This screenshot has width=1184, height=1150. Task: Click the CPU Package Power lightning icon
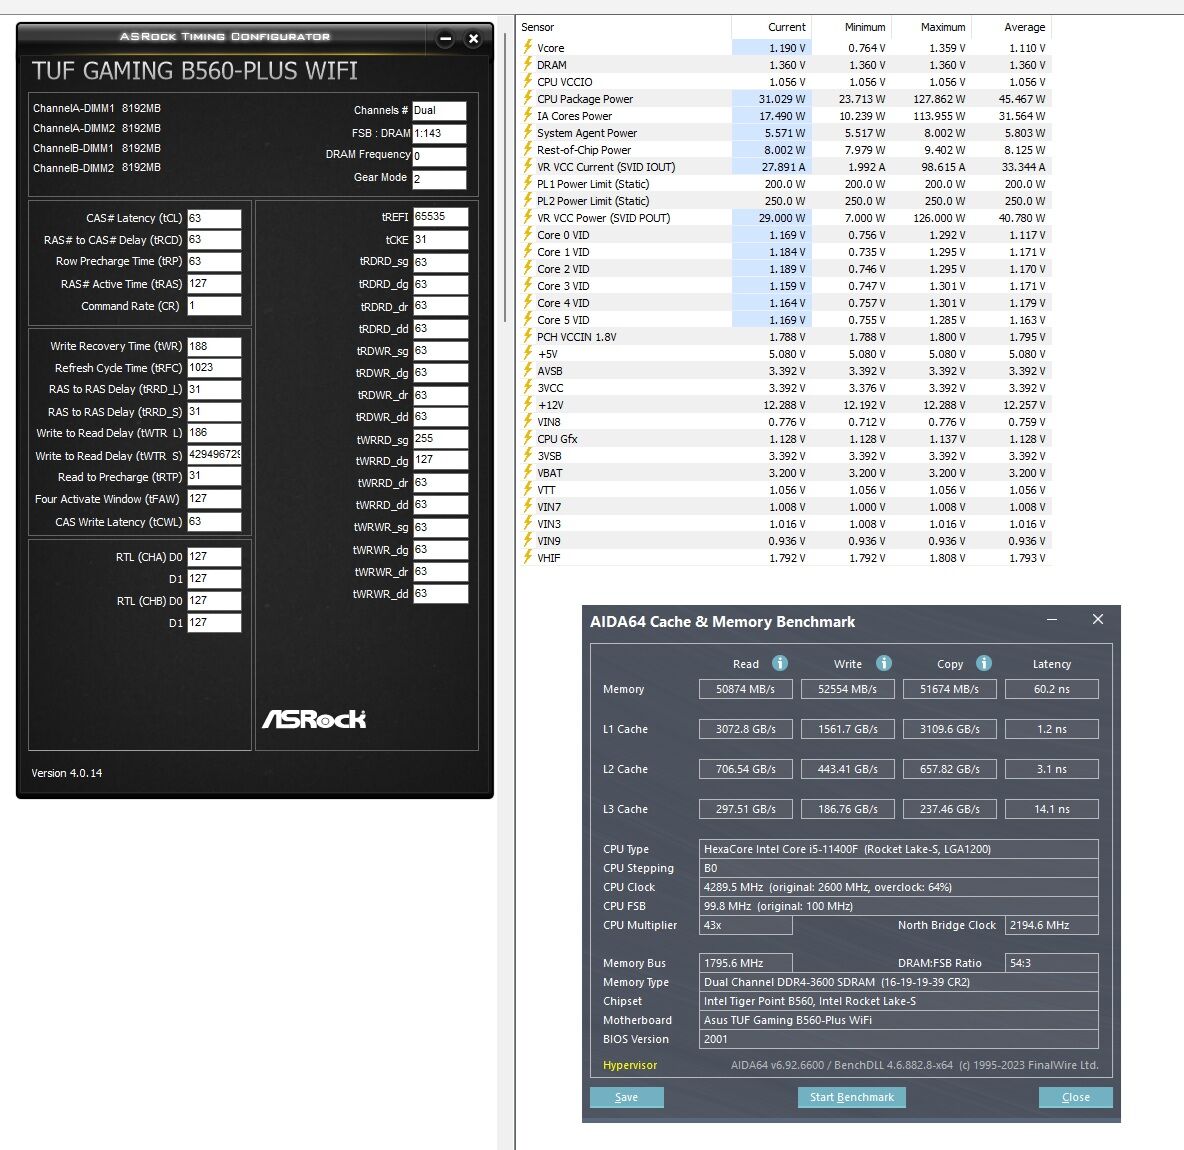point(528,98)
